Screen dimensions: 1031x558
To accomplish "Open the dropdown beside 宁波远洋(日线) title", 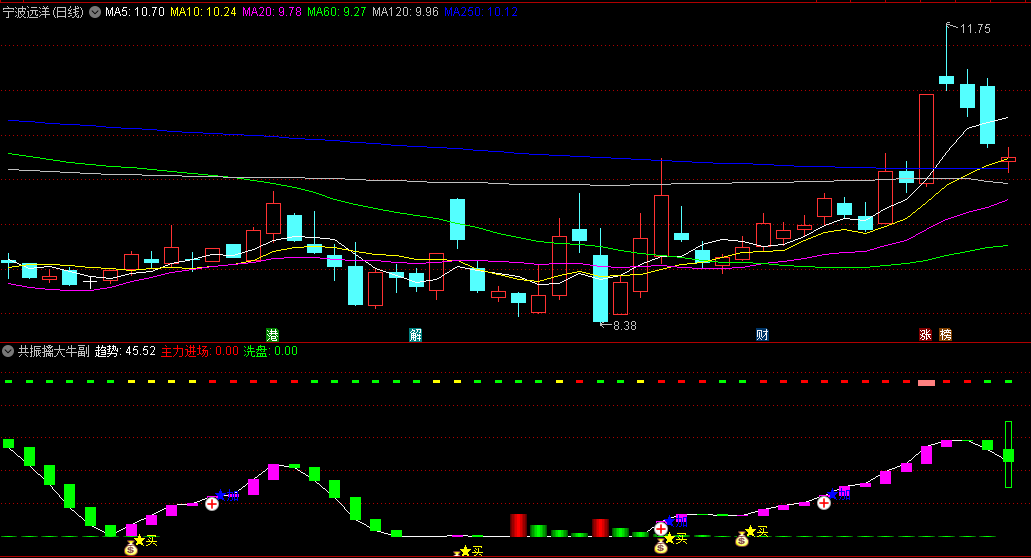I will pyautogui.click(x=95, y=12).
